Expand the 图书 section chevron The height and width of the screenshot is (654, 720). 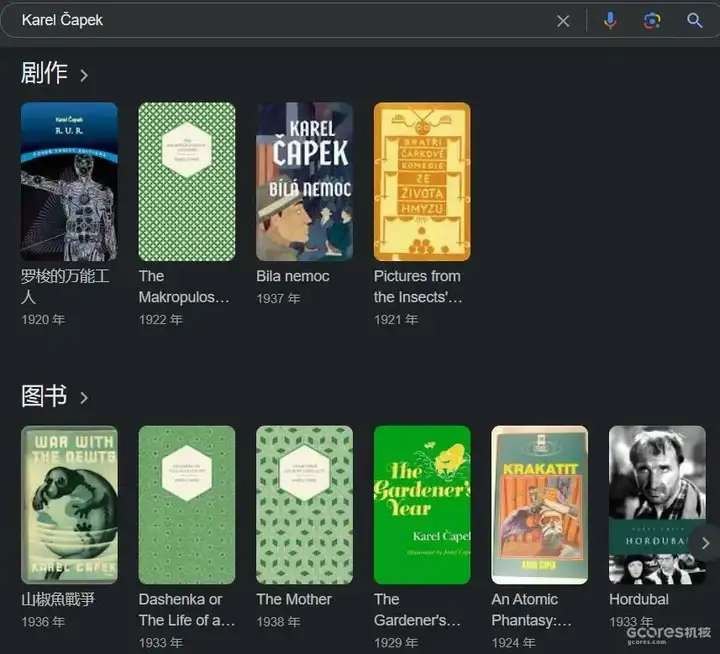tap(84, 398)
